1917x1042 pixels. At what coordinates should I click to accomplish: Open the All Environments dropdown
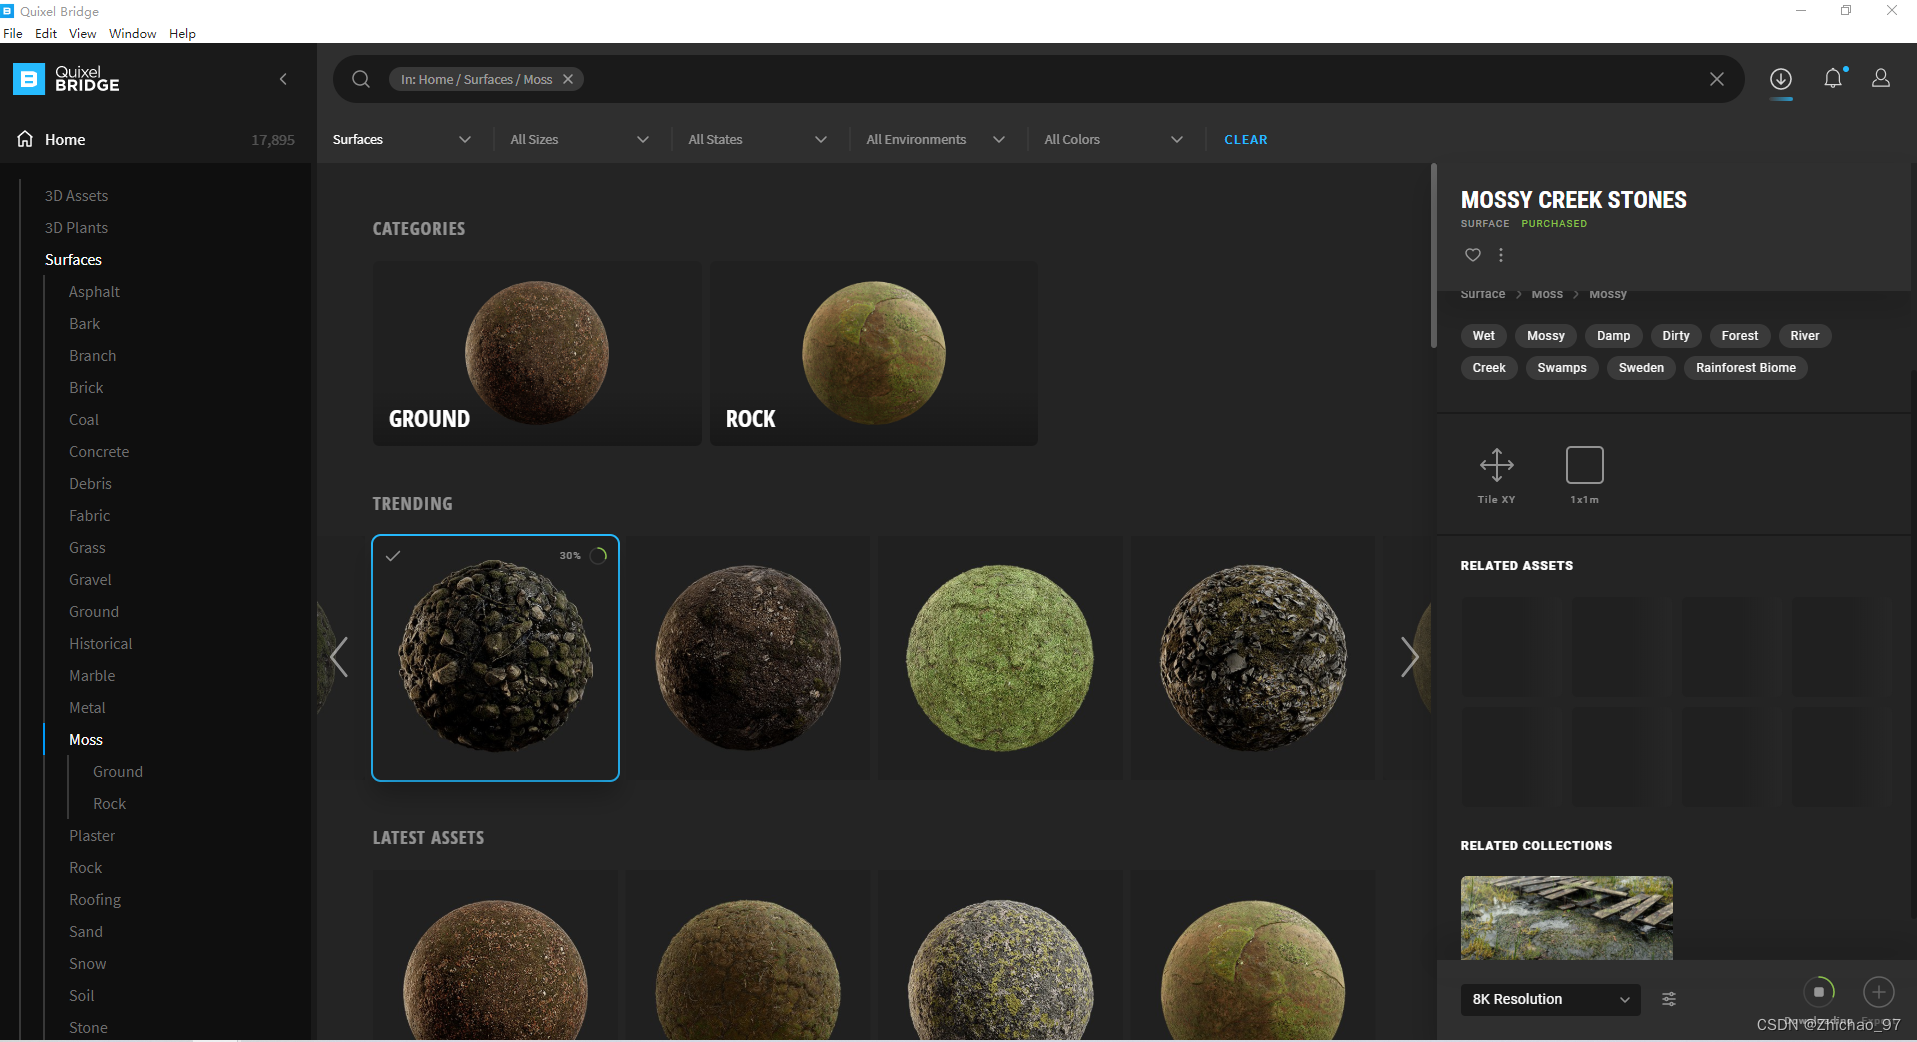(936, 139)
